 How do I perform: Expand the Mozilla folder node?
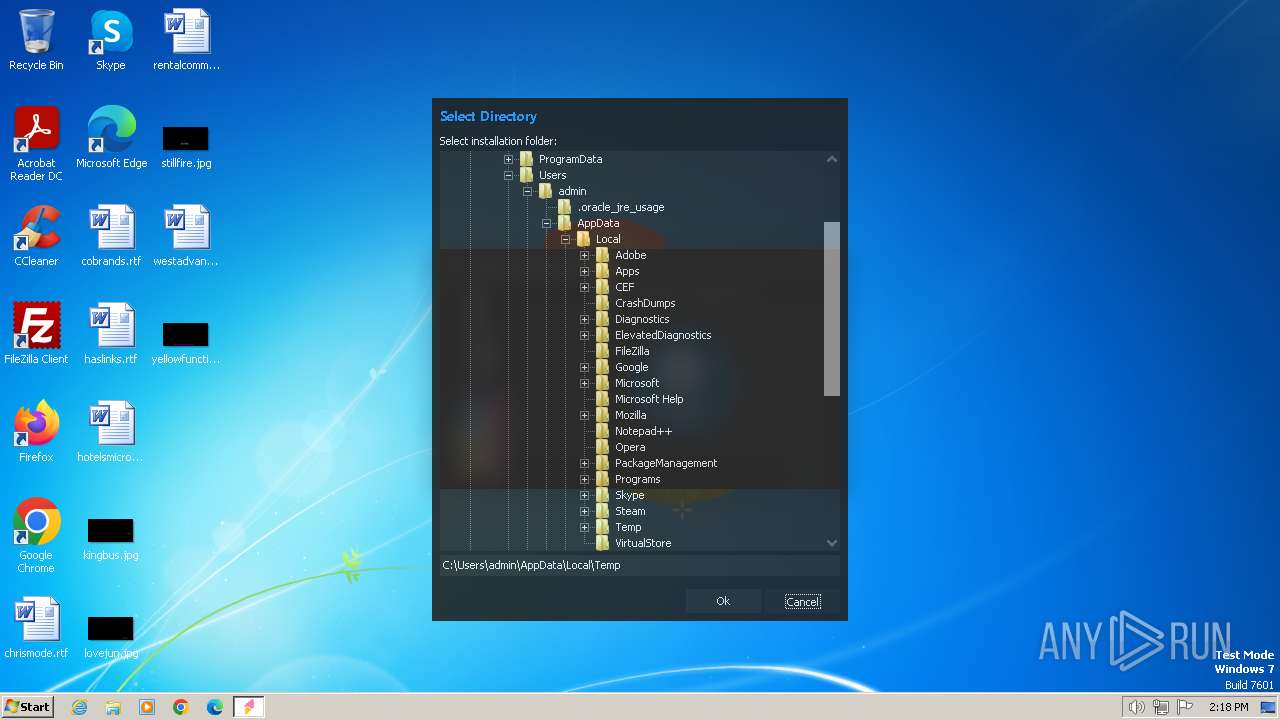(x=584, y=415)
